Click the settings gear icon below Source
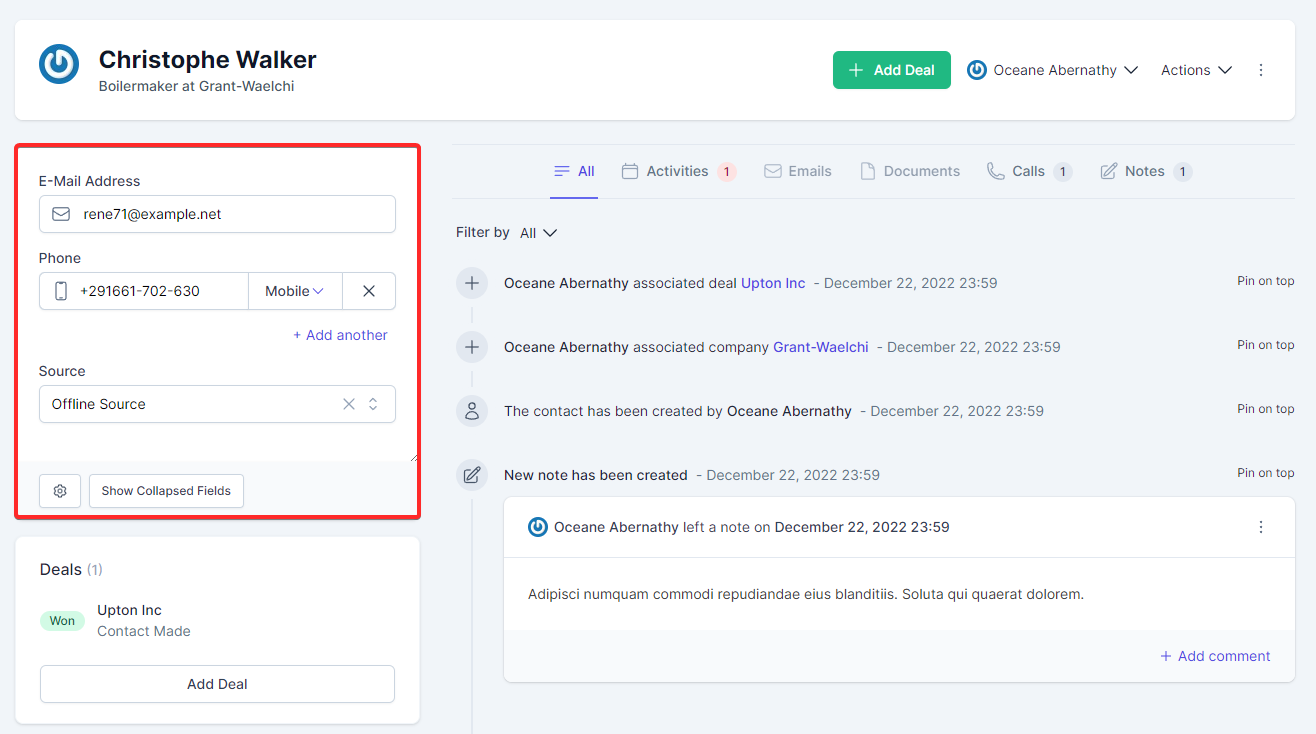Screen dimensions: 1316x734 click(x=60, y=491)
